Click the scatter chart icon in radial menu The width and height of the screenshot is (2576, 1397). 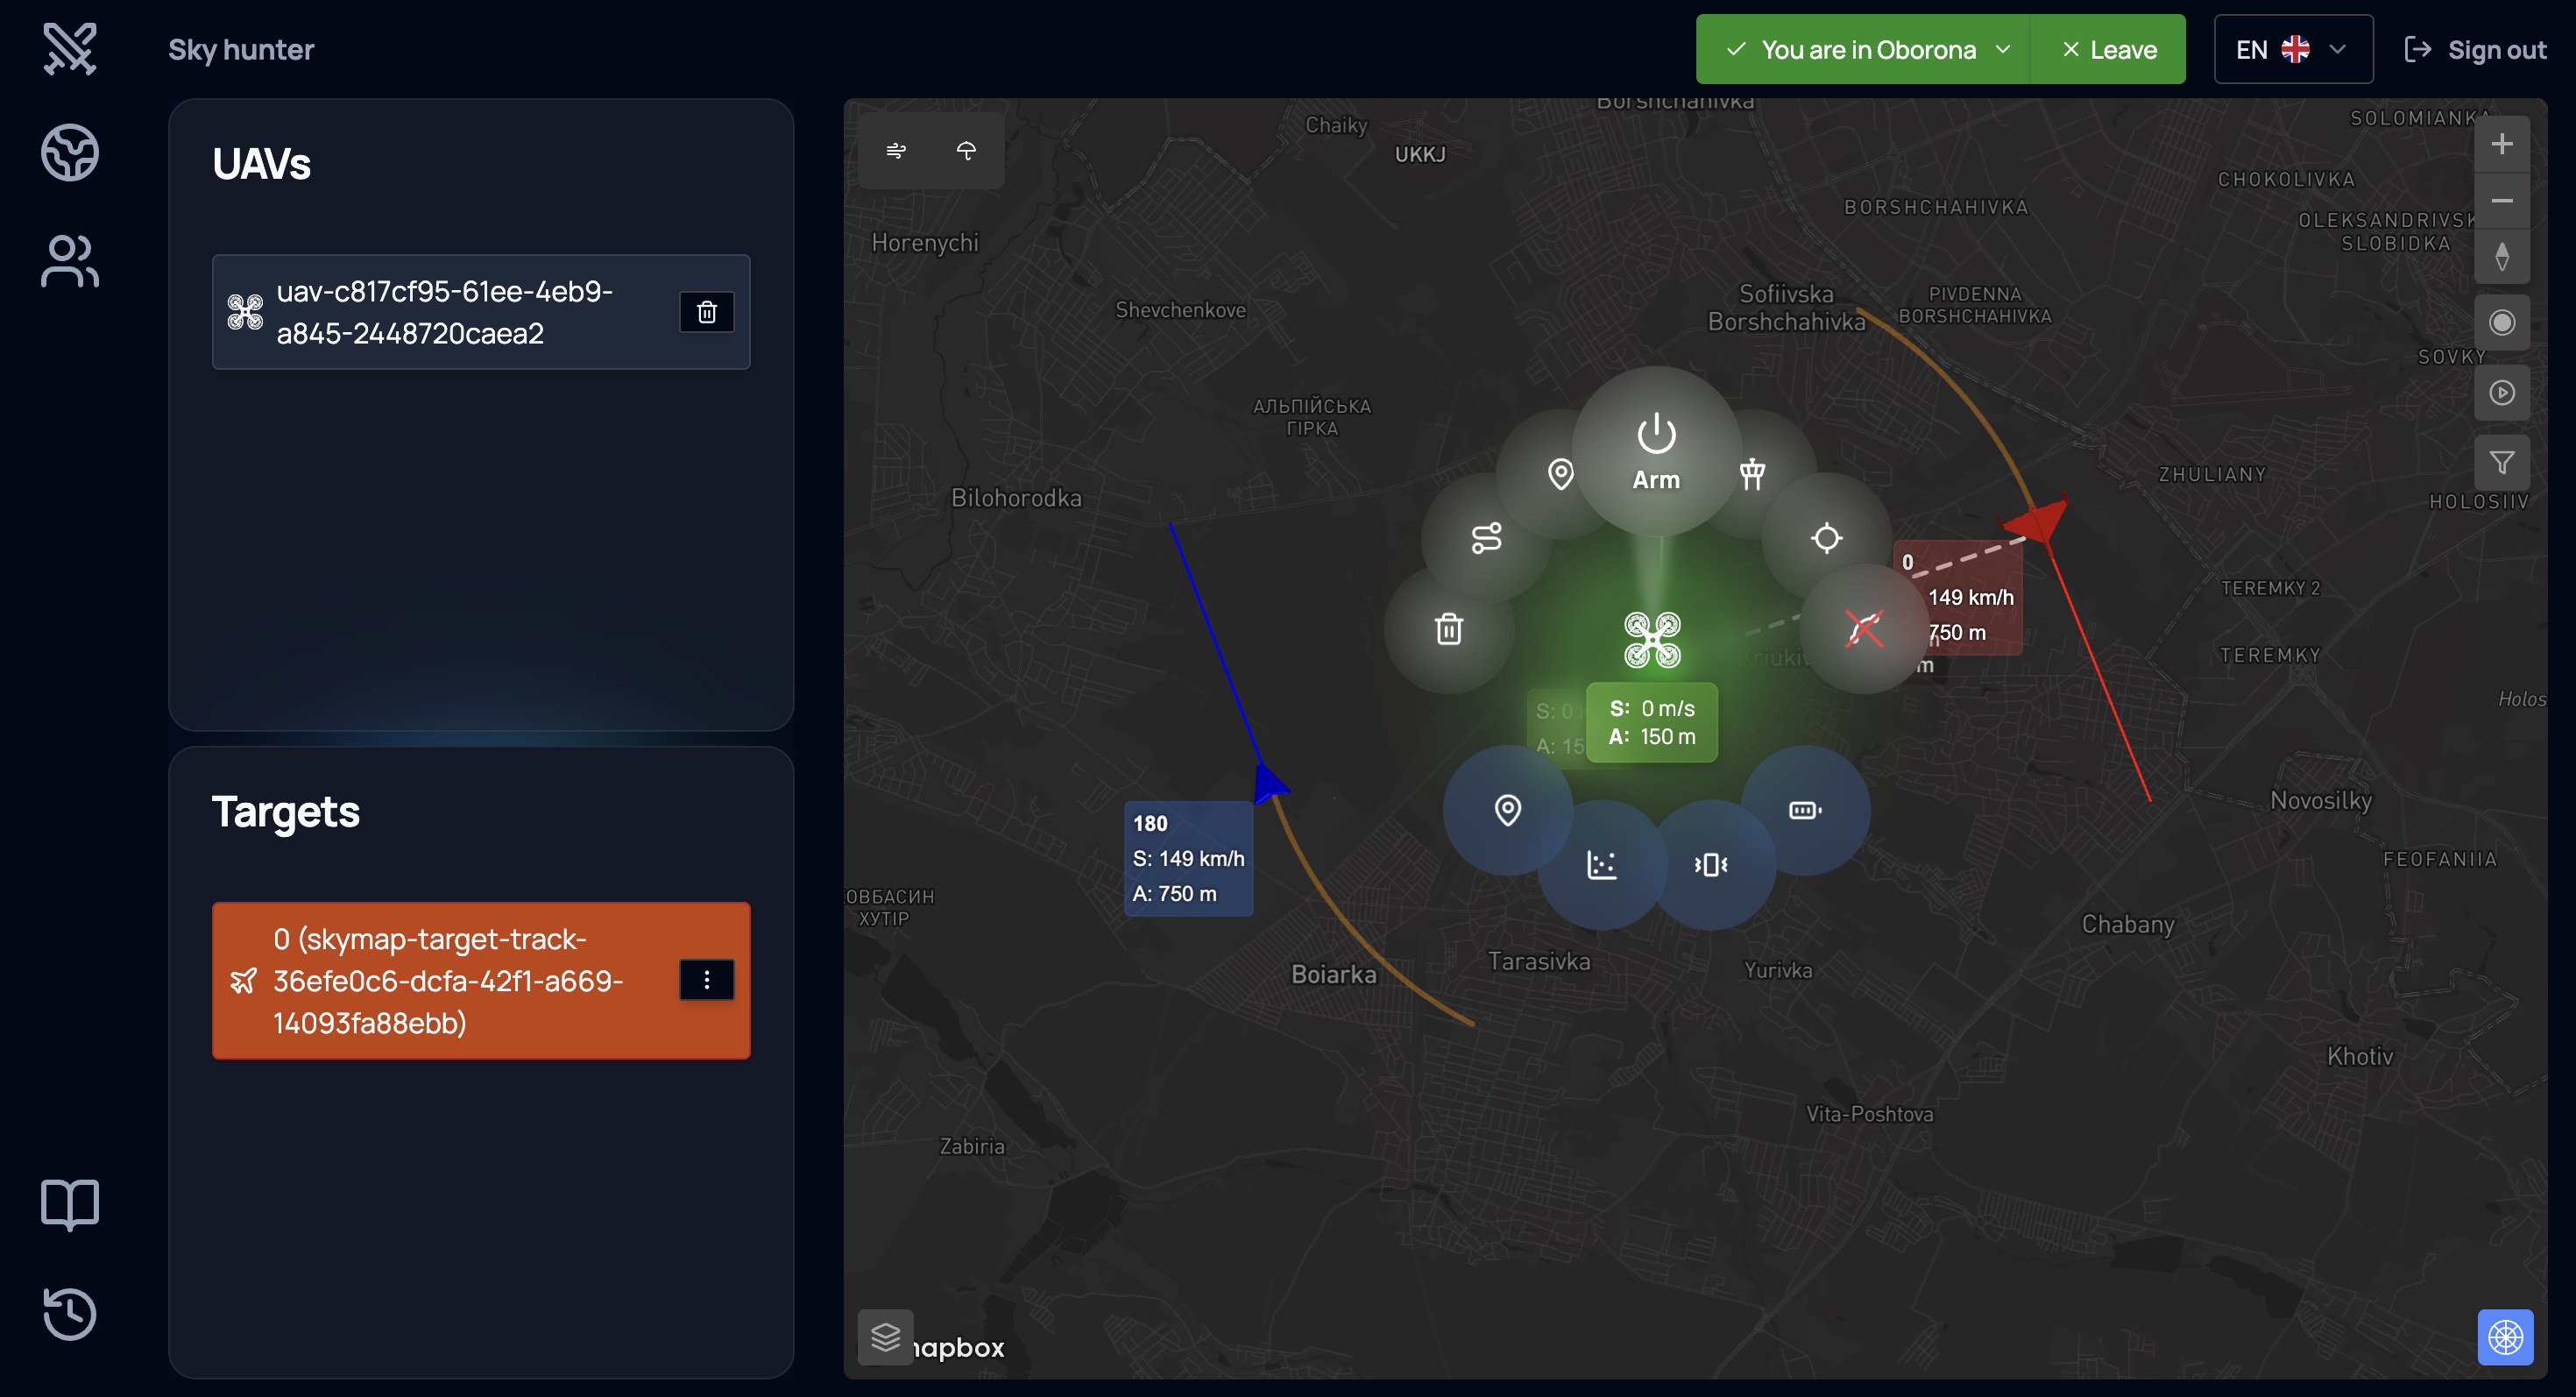(x=1601, y=865)
